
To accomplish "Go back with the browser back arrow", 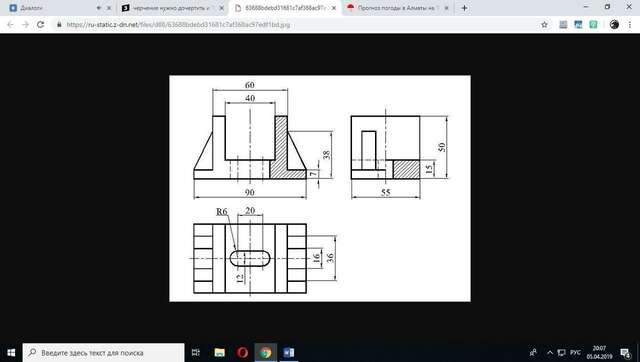I will tap(10, 24).
